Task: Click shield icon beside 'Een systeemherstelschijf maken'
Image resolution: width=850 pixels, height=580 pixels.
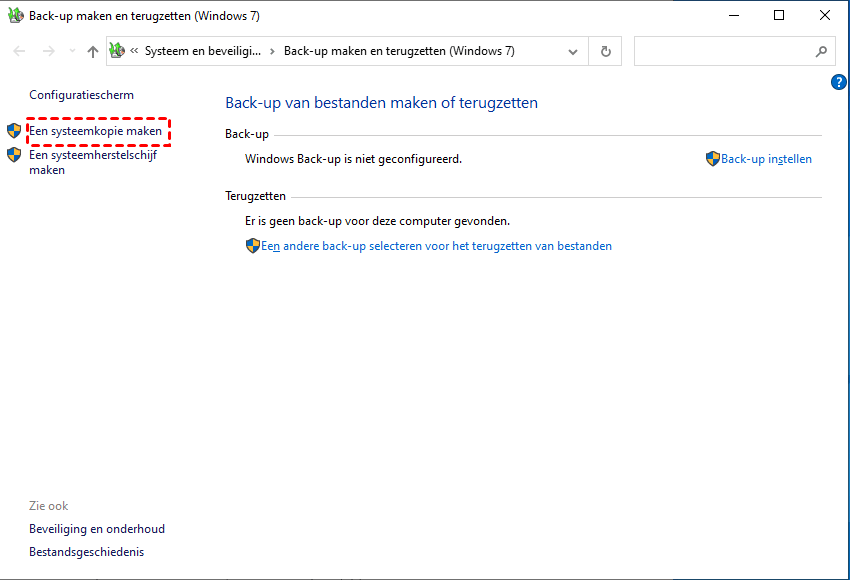Action: tap(14, 155)
